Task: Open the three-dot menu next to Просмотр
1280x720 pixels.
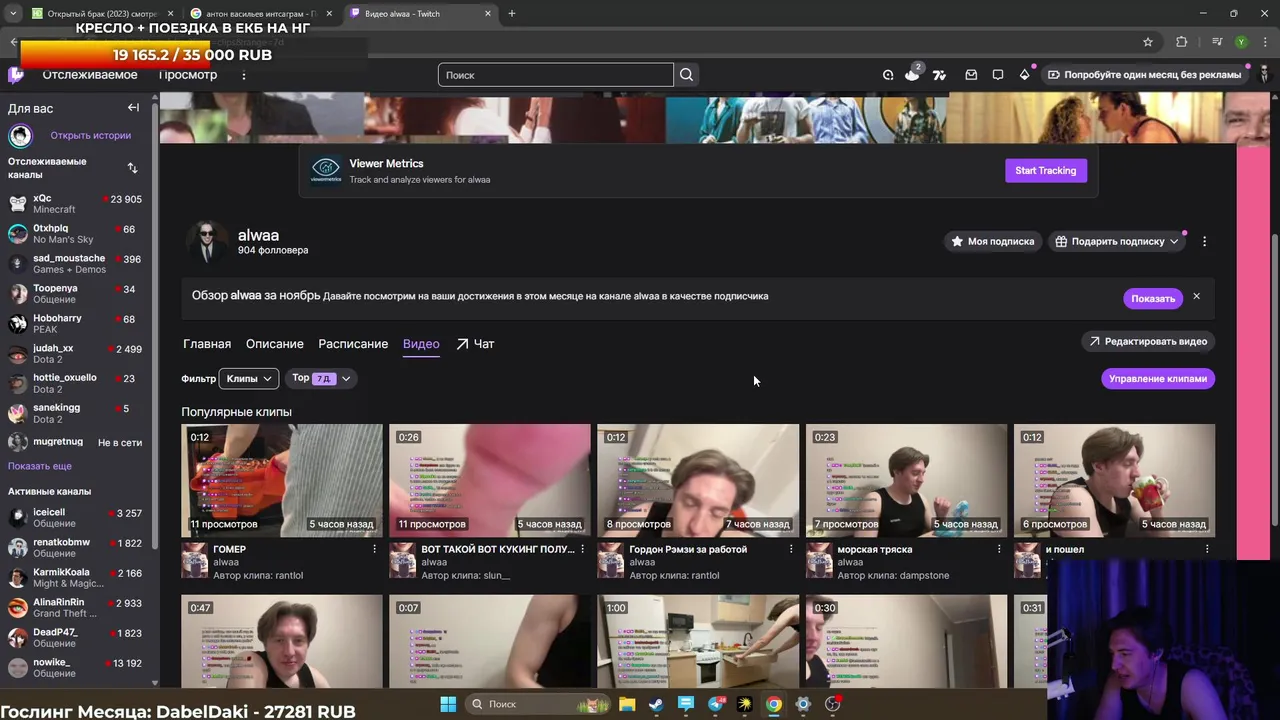Action: (243, 75)
